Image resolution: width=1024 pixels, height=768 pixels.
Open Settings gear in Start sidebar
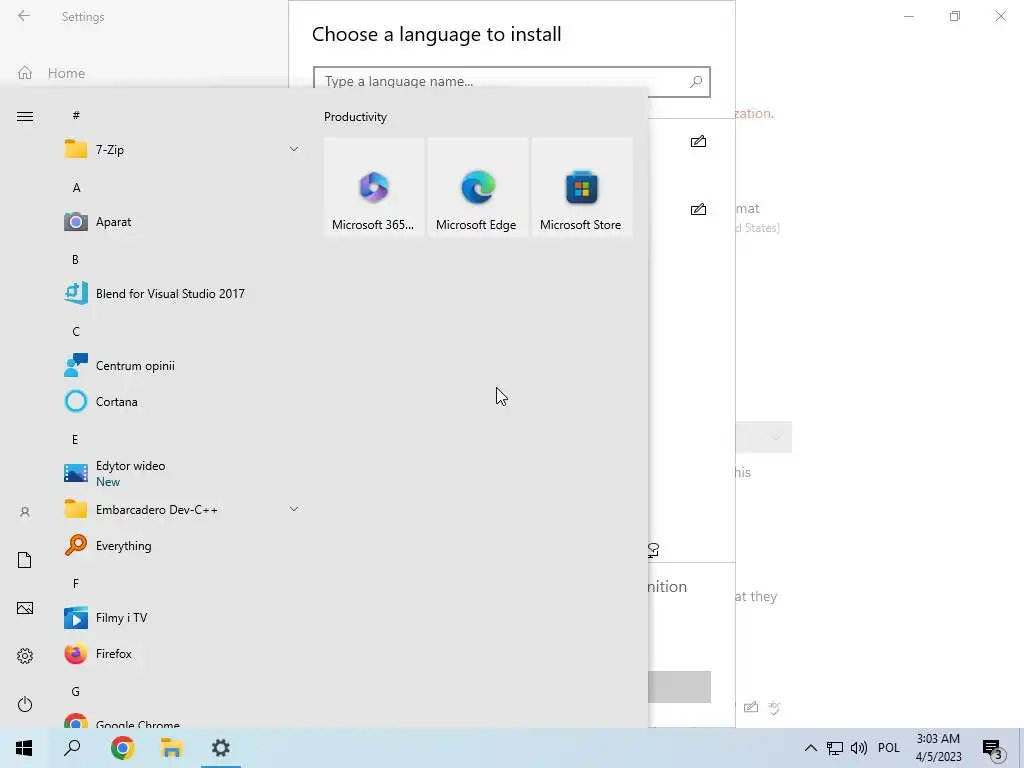click(25, 656)
